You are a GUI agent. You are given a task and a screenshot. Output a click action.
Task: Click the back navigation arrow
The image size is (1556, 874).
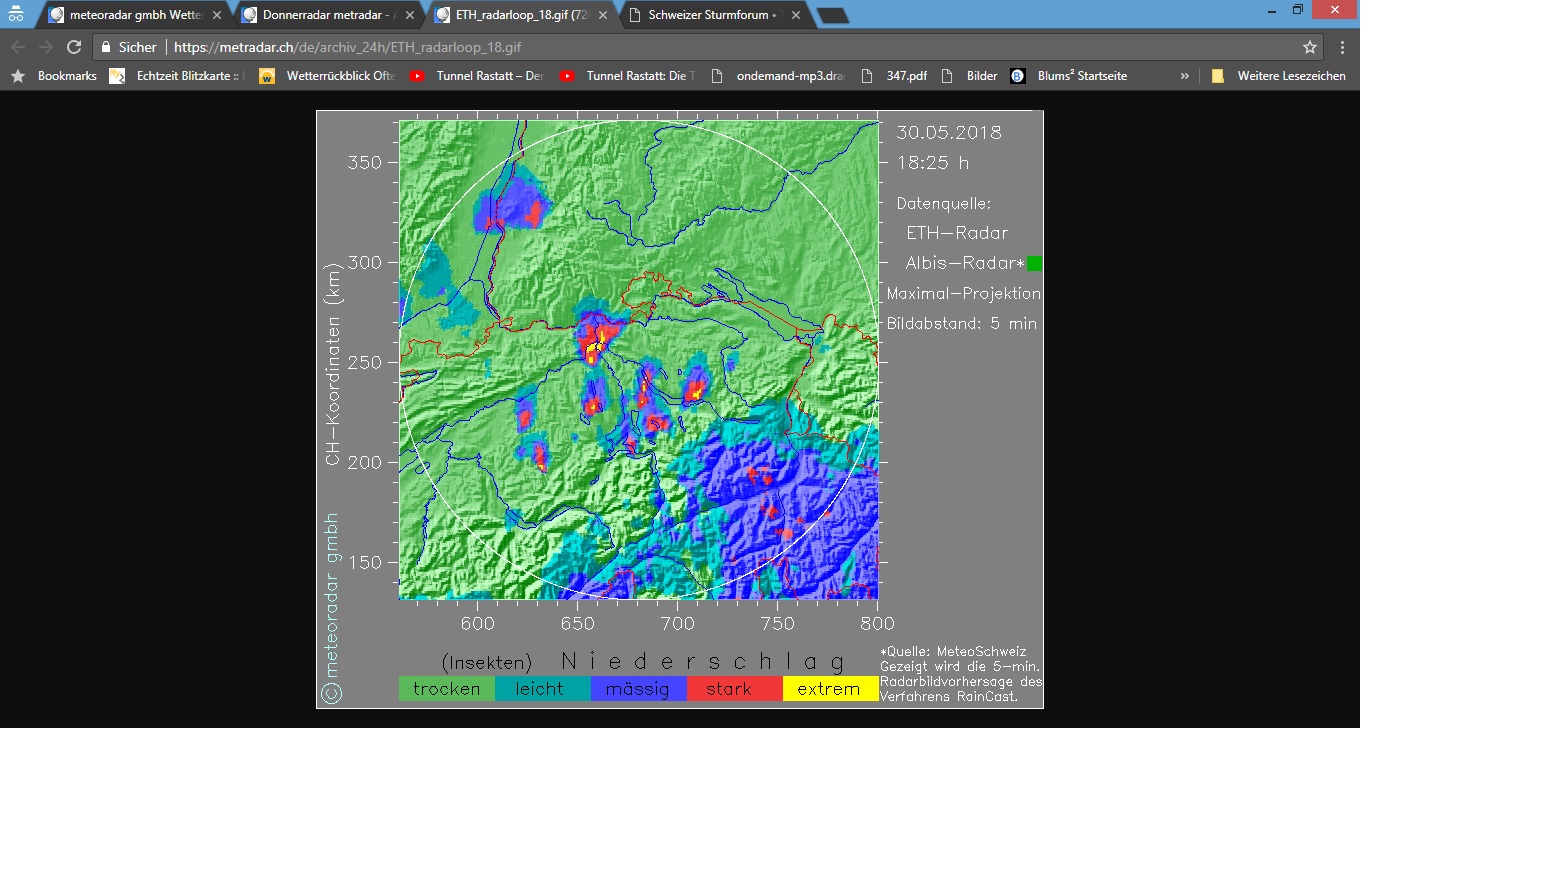tap(18, 47)
